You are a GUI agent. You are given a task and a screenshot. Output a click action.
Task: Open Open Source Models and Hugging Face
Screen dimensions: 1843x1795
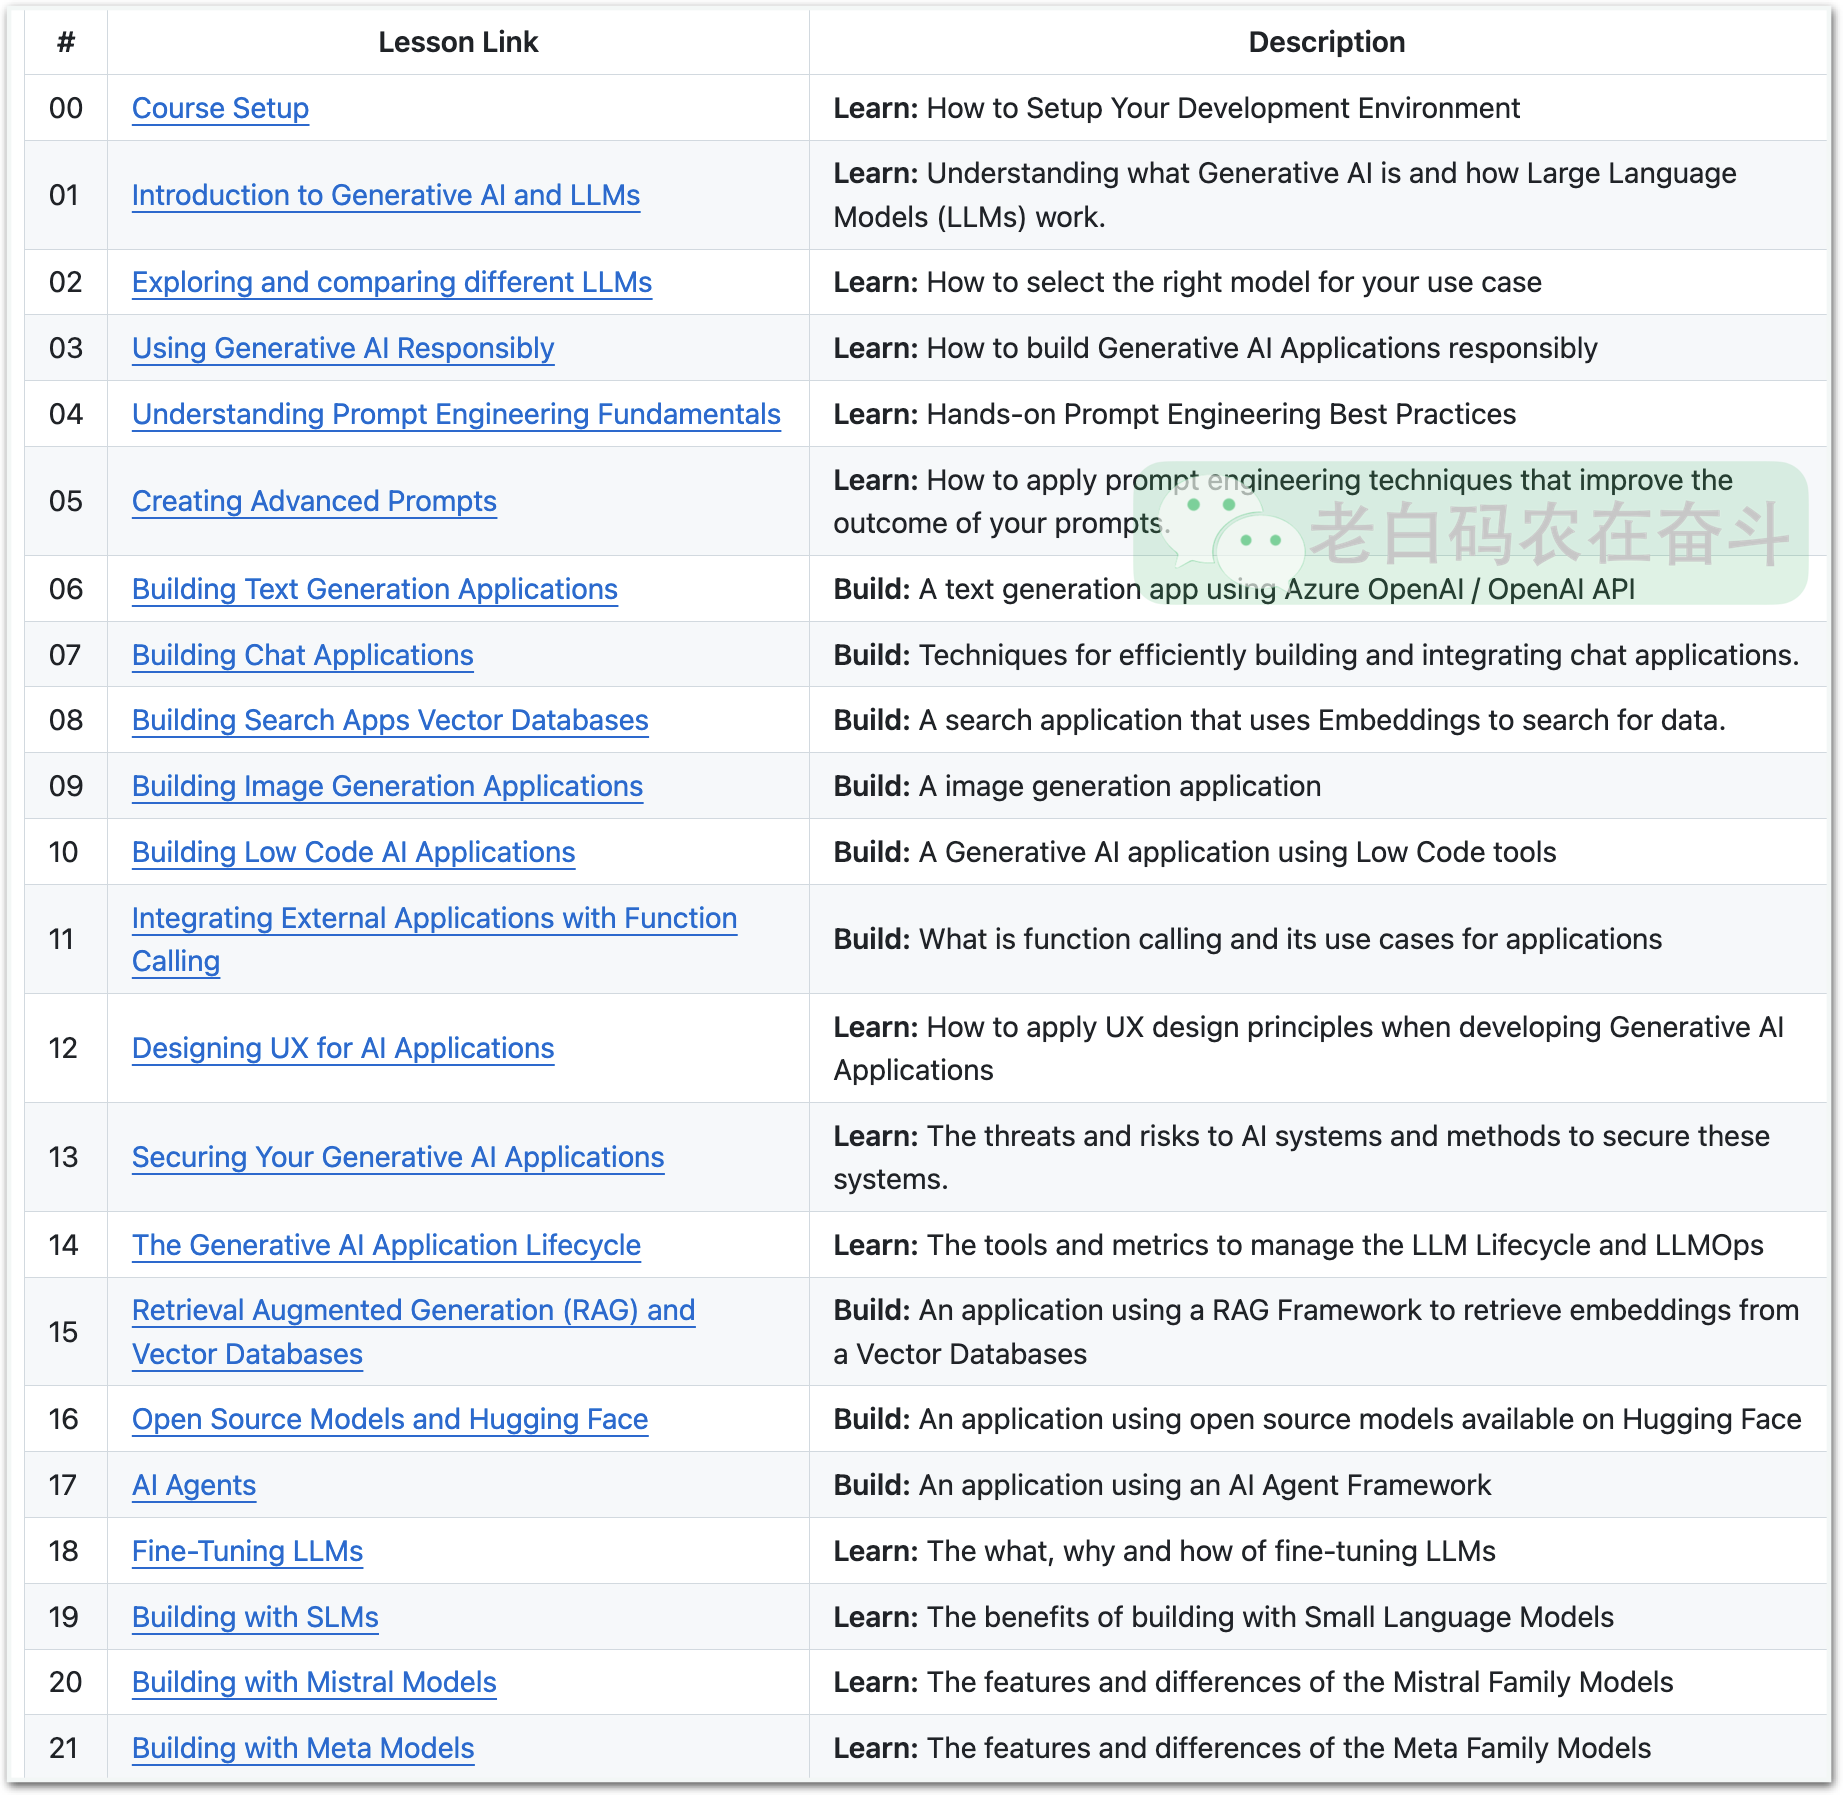click(390, 1419)
